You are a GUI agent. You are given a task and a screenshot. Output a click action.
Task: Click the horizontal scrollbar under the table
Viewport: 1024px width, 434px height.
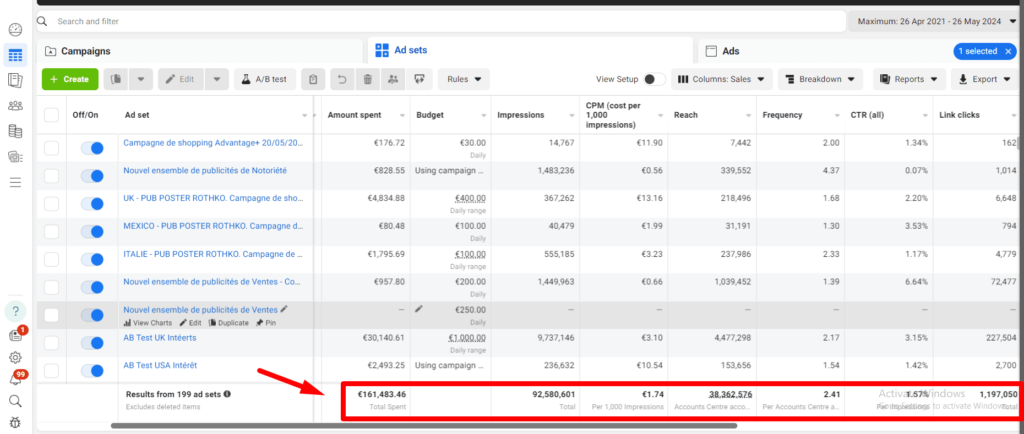424,426
